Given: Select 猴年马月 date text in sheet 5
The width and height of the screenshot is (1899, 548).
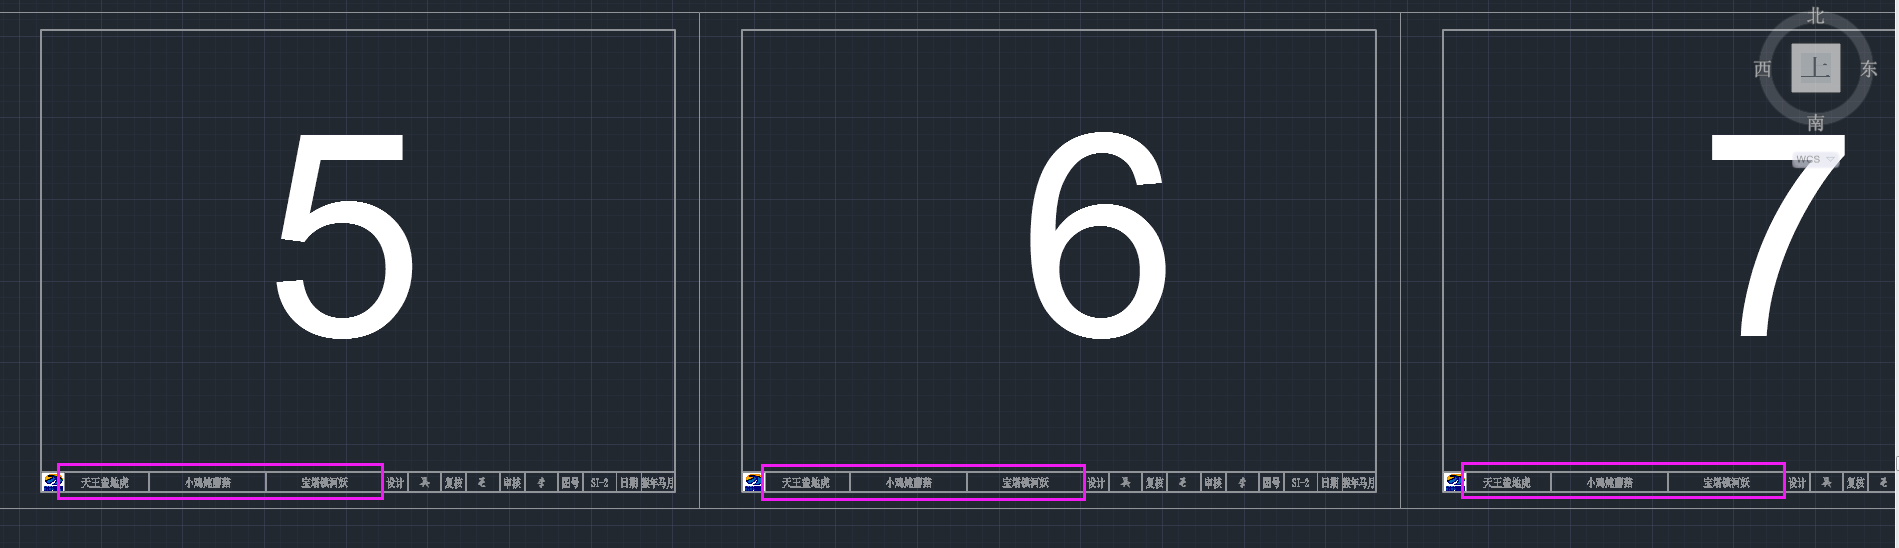Looking at the screenshot, I should point(657,482).
